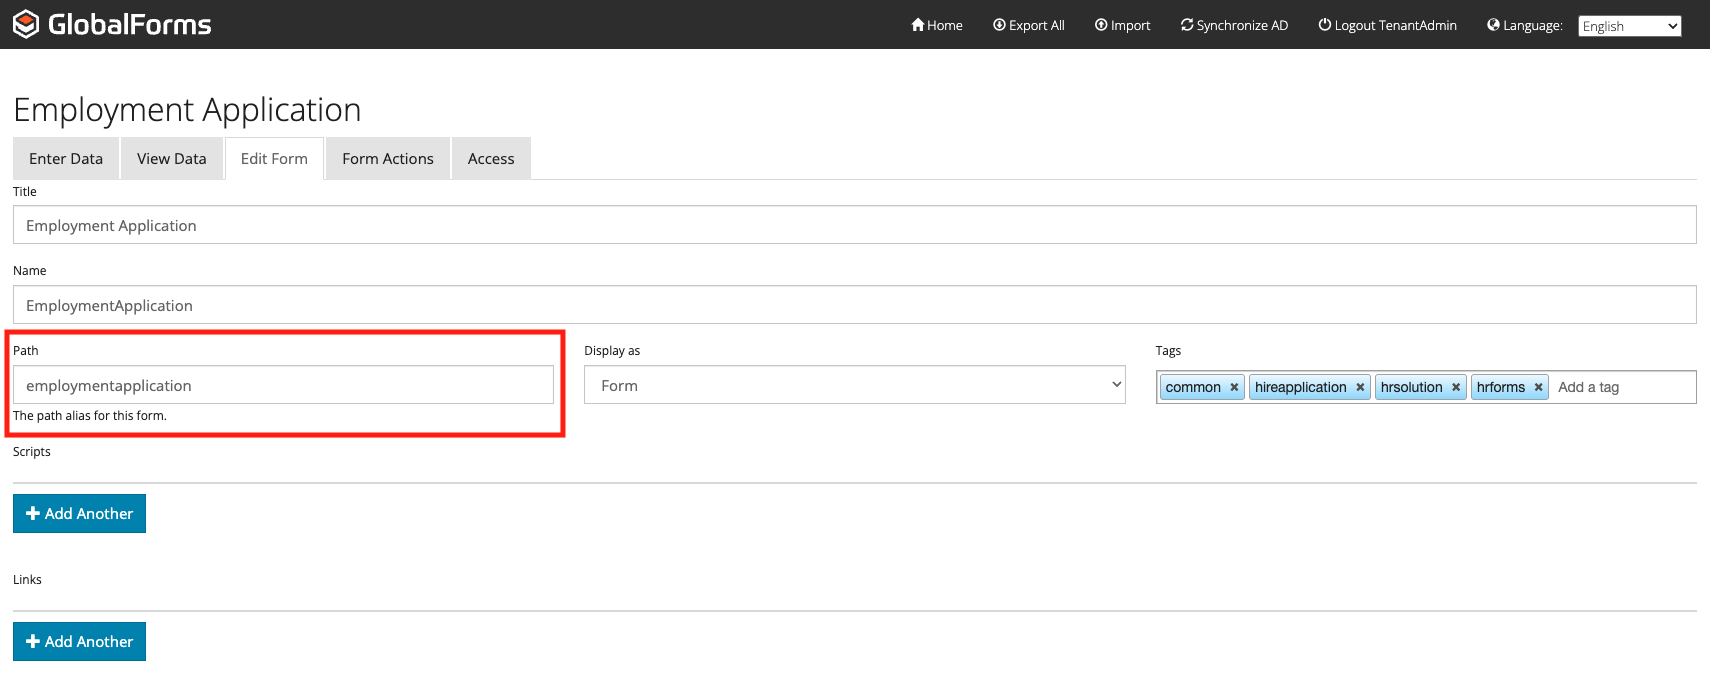Viewport: 1710px width, 676px height.
Task: Switch to the Enter Data tab
Action: click(66, 159)
